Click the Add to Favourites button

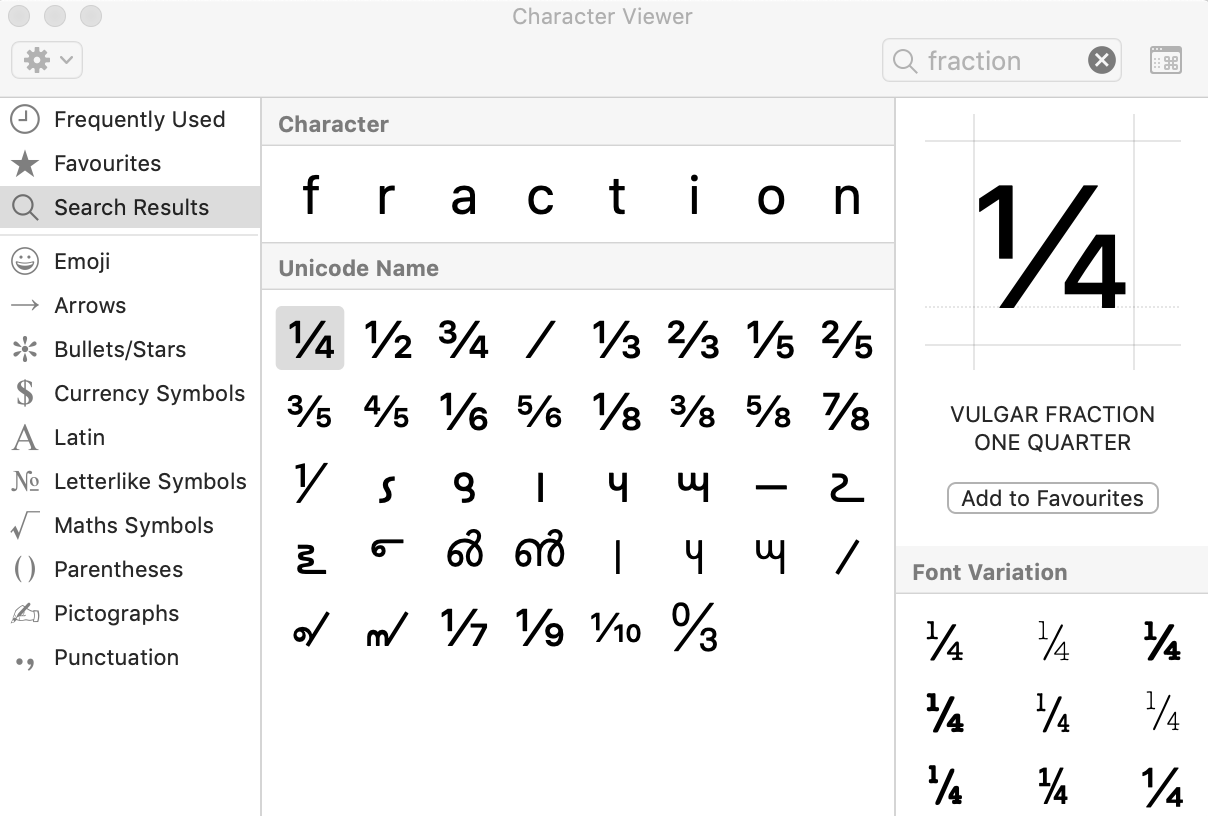pyautogui.click(x=1052, y=498)
